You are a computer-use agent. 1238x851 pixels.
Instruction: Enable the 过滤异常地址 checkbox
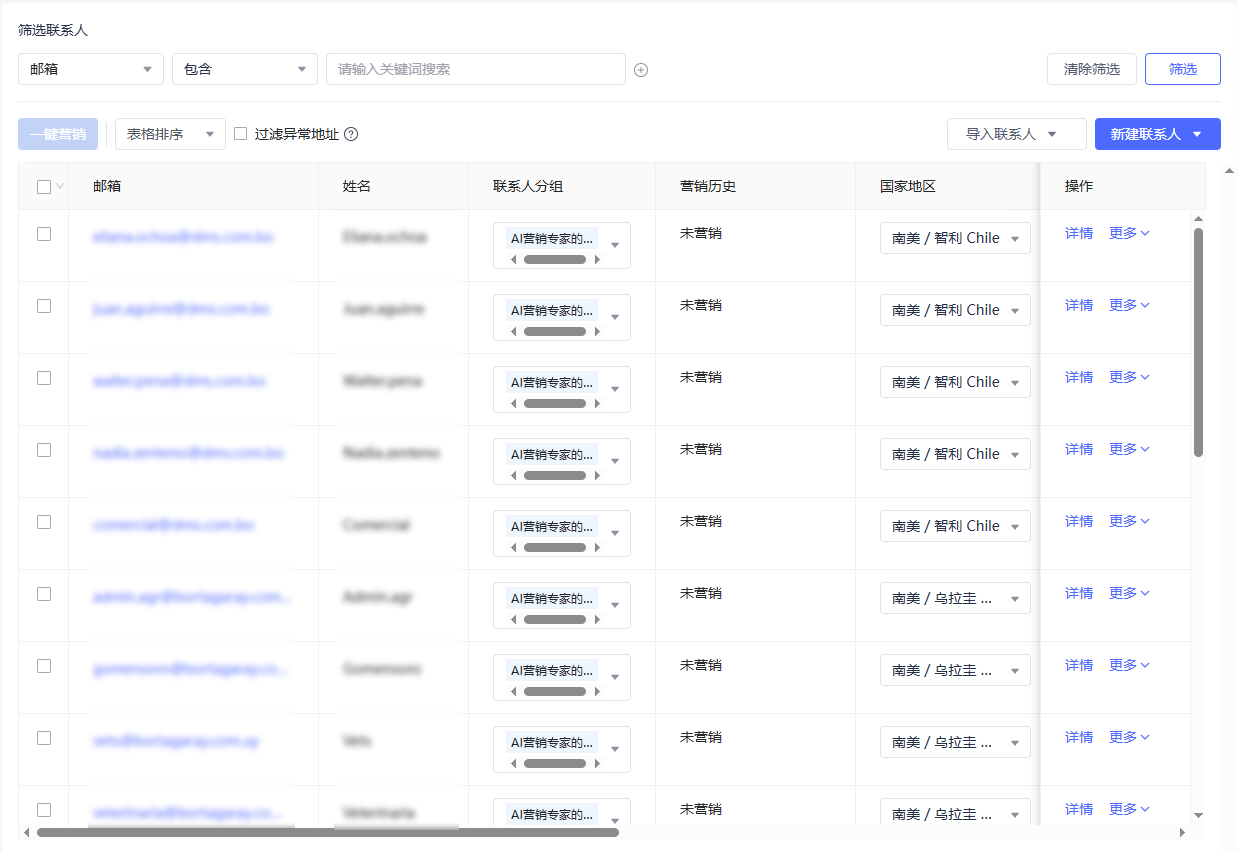[240, 133]
